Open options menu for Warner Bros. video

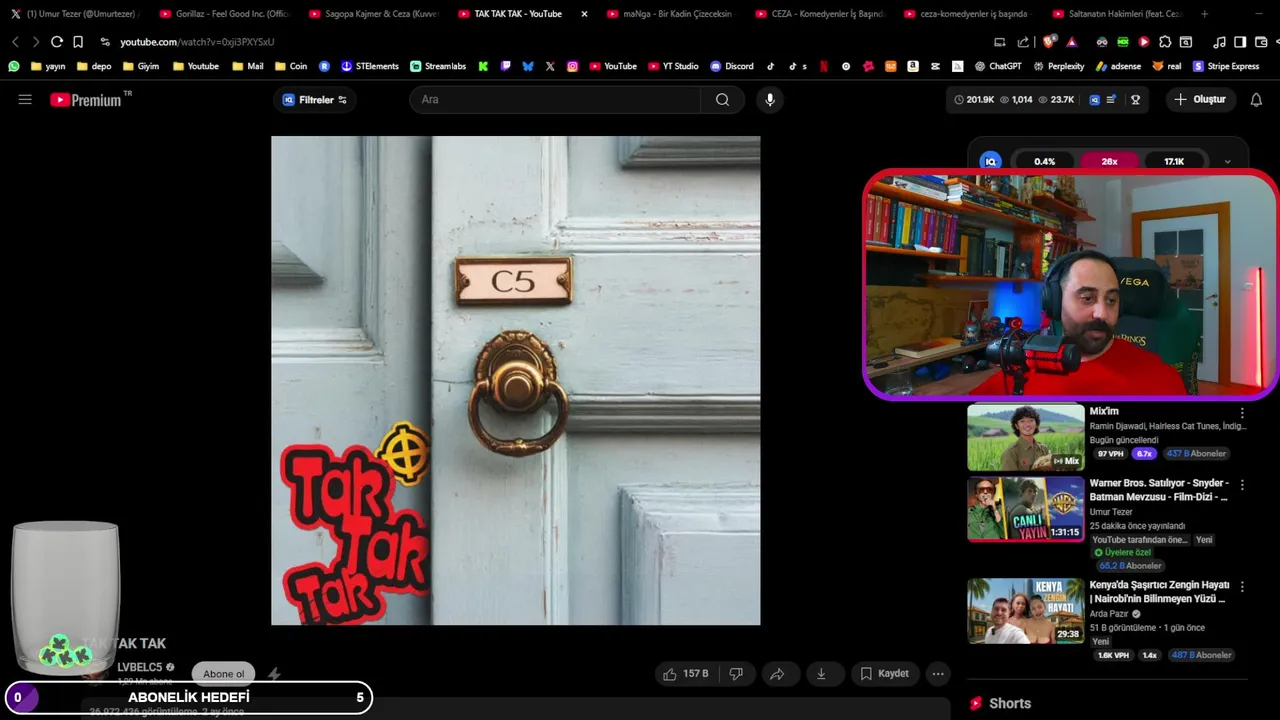pyautogui.click(x=1242, y=485)
